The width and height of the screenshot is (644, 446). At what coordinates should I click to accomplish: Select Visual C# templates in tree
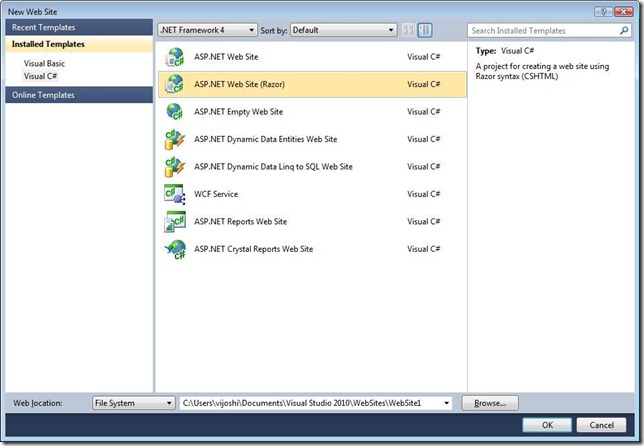tap(40, 76)
